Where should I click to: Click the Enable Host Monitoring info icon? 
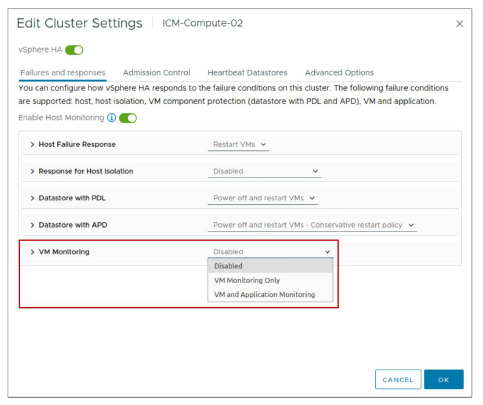(111, 118)
